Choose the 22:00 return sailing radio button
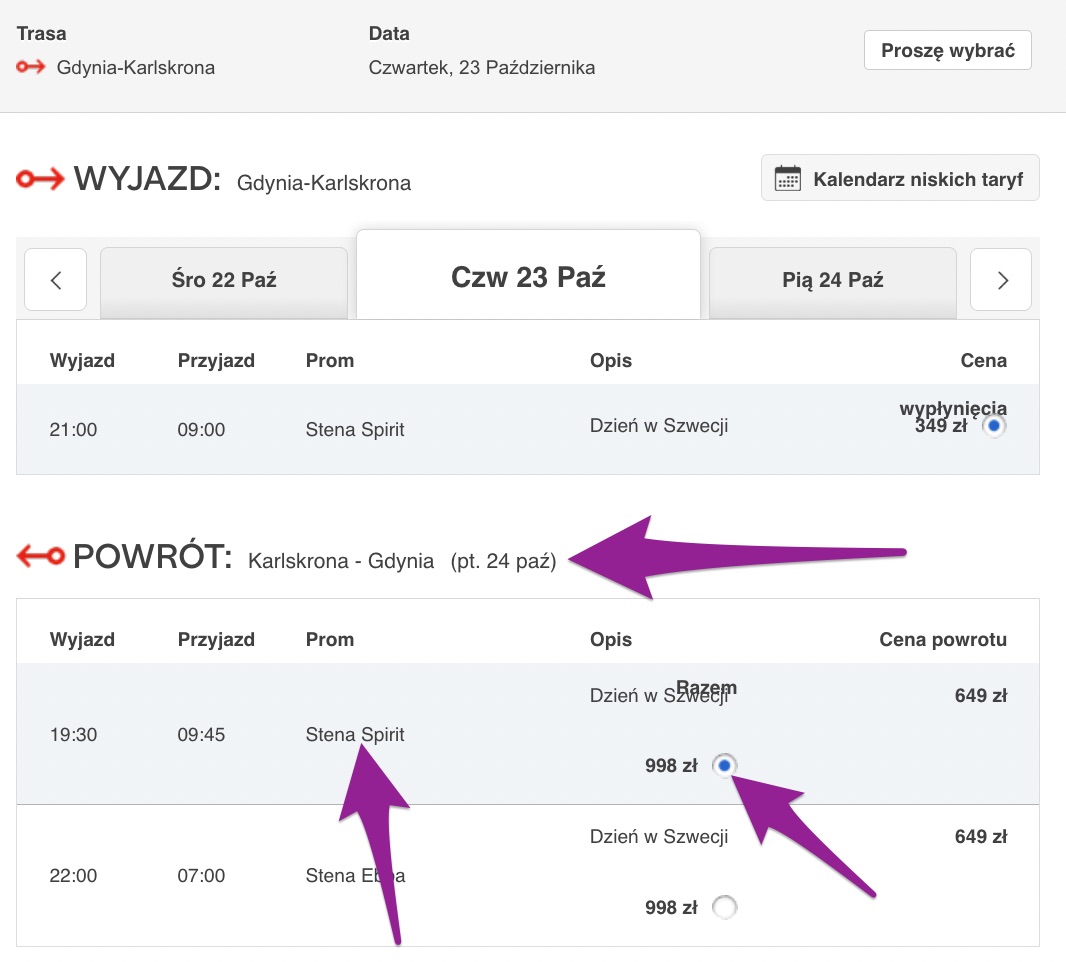The width and height of the screenshot is (1066, 962). (x=725, y=907)
